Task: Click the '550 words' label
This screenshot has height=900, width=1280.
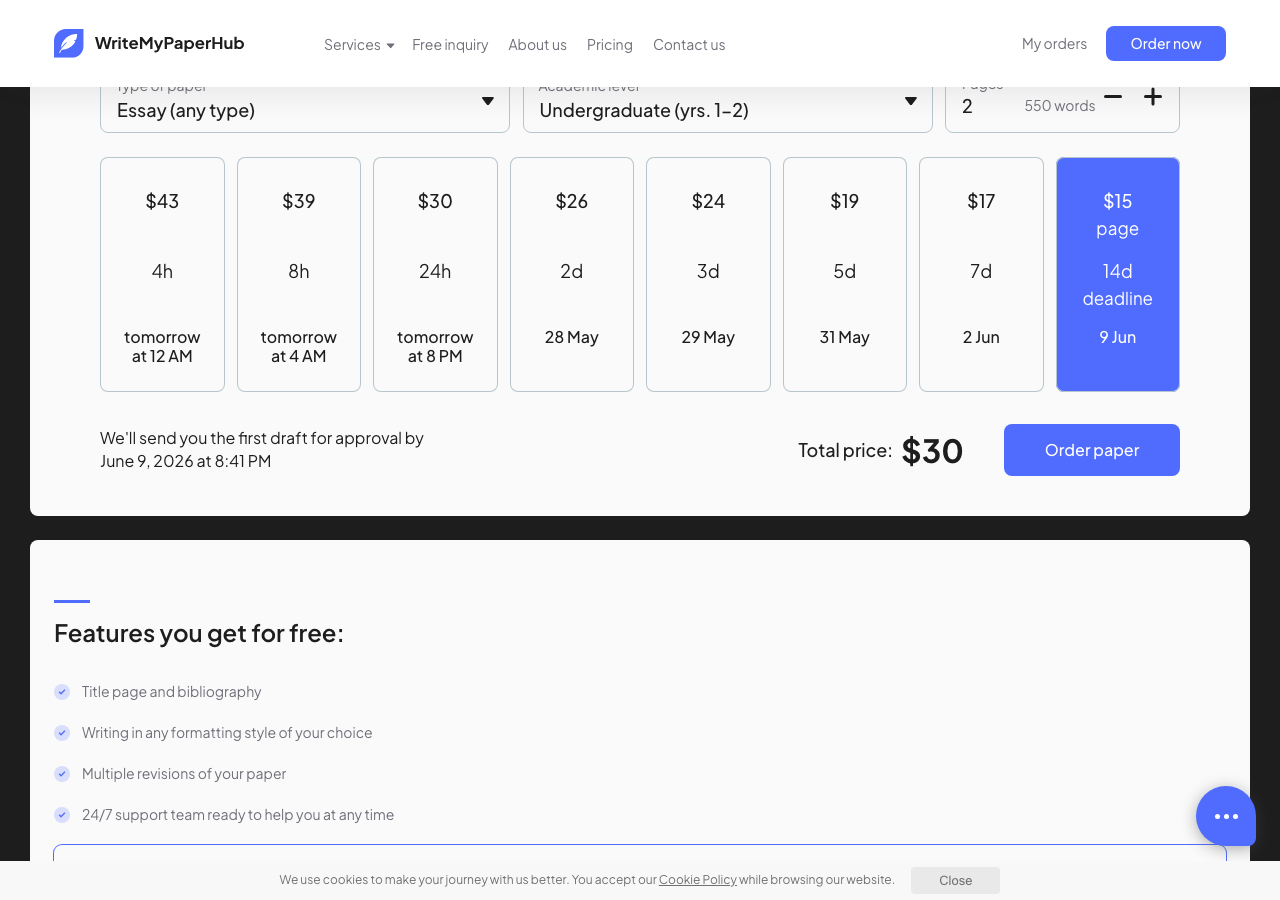Action: 1060,105
